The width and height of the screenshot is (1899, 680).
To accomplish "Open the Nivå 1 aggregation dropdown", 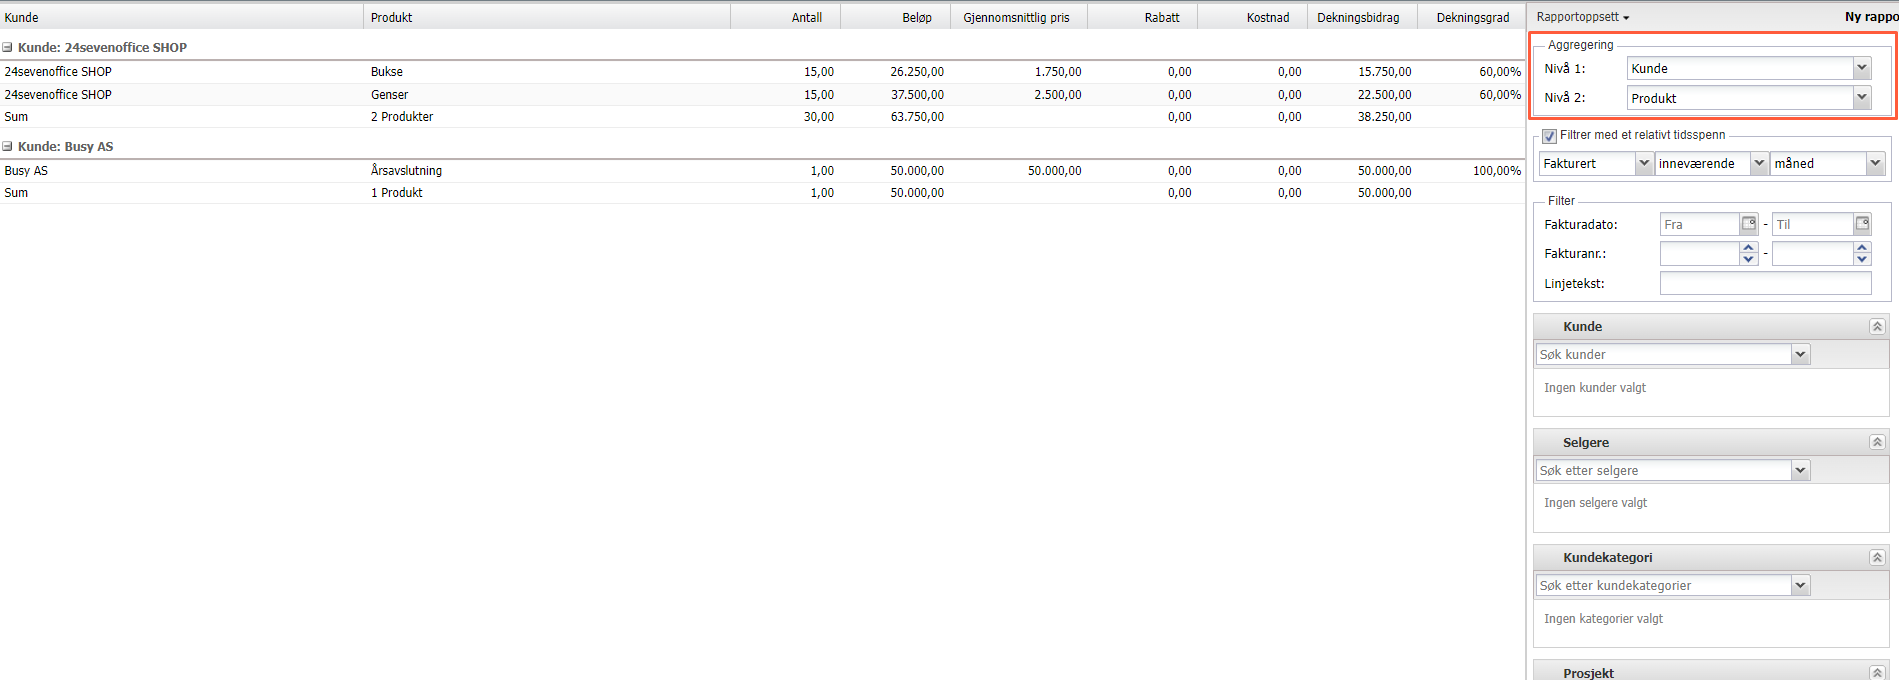I will pos(1861,68).
